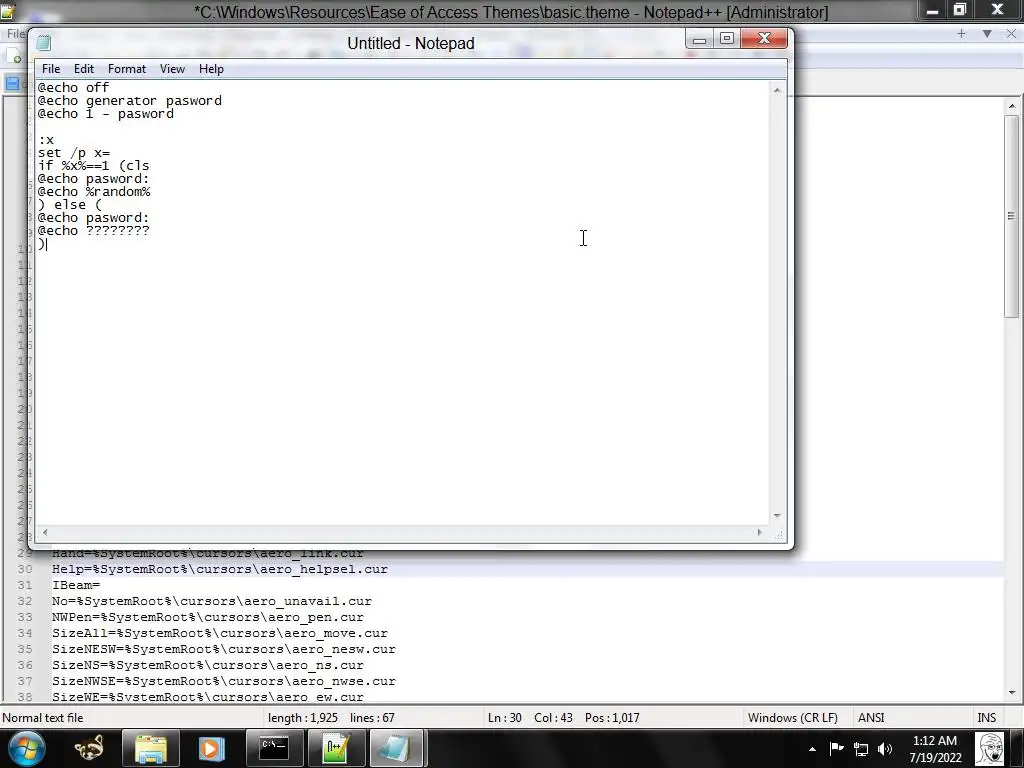Click the 'if %x%==1 (cls' line
This screenshot has width=1024, height=768.
tap(93, 166)
